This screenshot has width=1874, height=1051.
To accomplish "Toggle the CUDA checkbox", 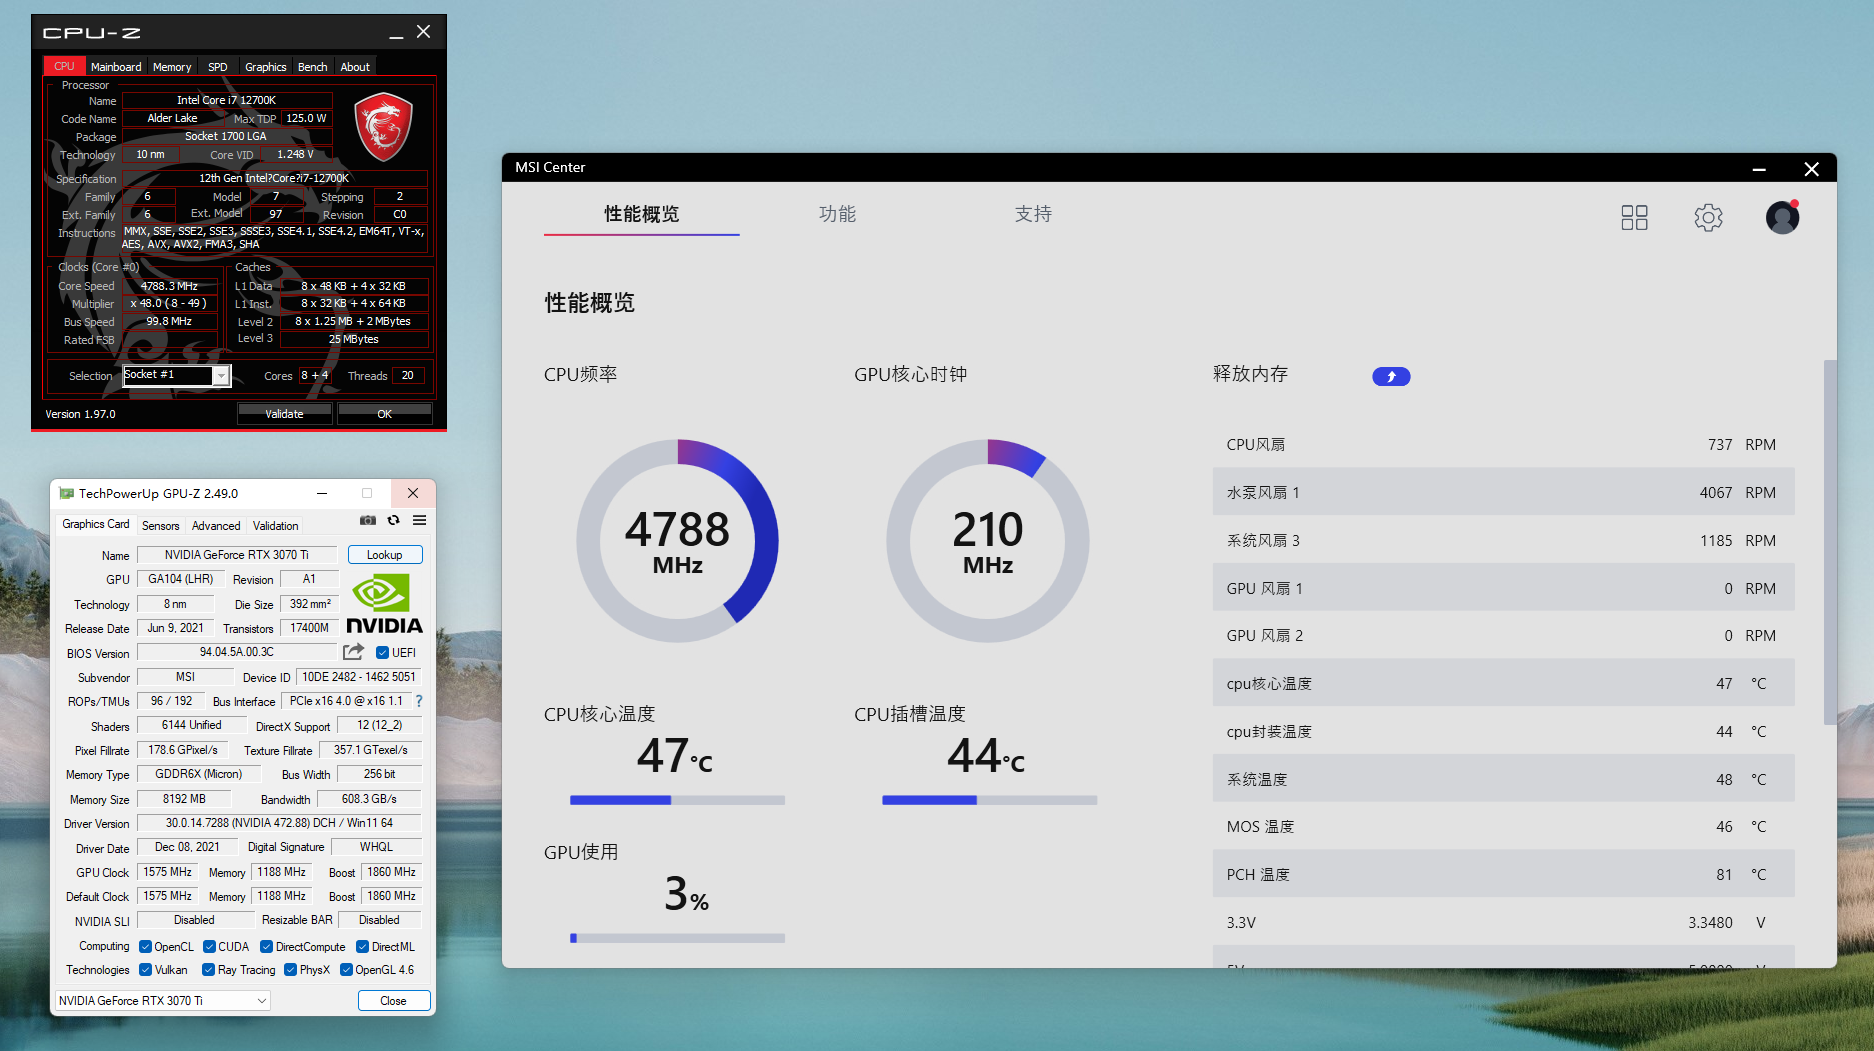I will 209,947.
